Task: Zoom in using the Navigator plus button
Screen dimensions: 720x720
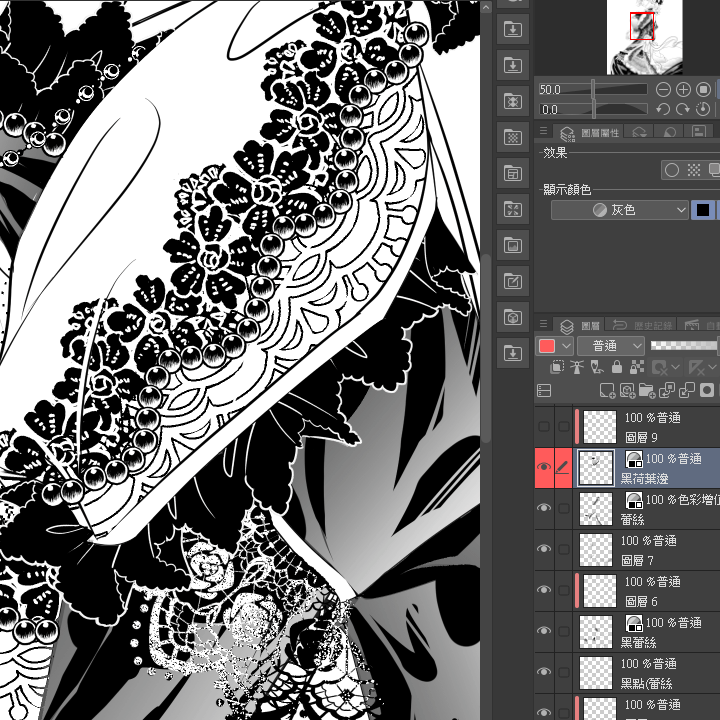Action: tap(683, 90)
